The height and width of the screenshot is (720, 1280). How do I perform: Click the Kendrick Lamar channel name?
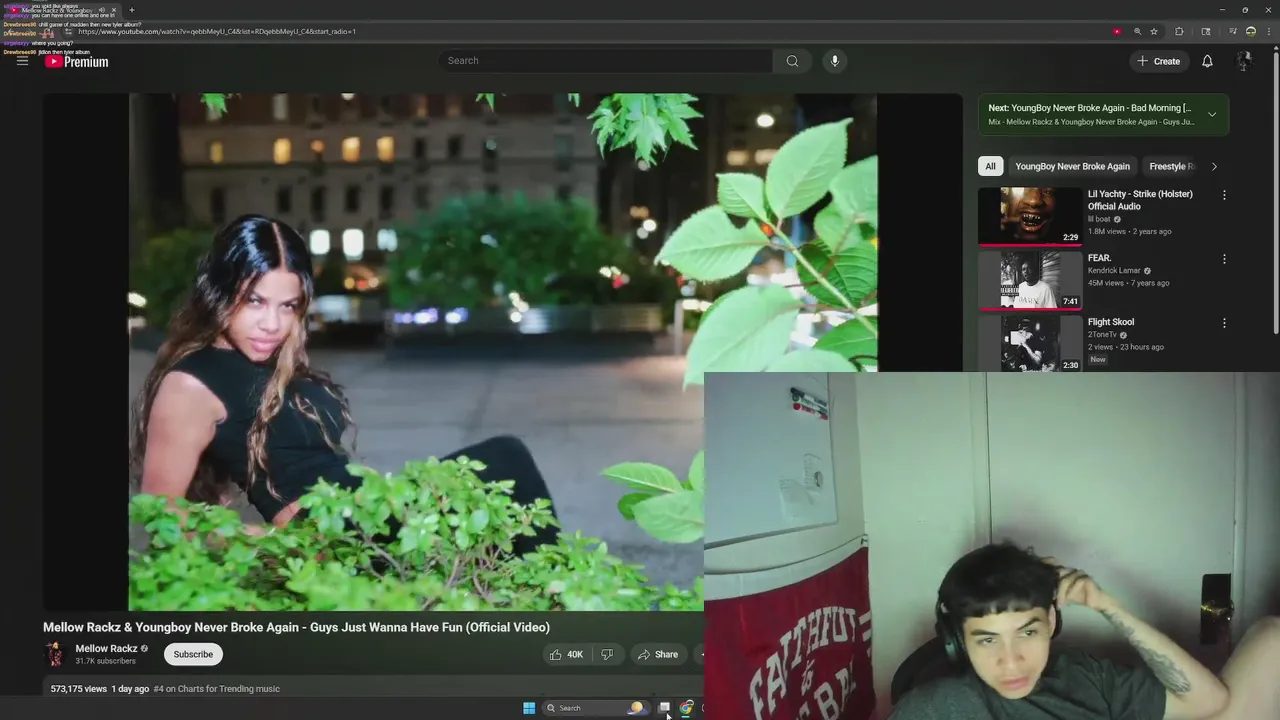click(x=1114, y=270)
